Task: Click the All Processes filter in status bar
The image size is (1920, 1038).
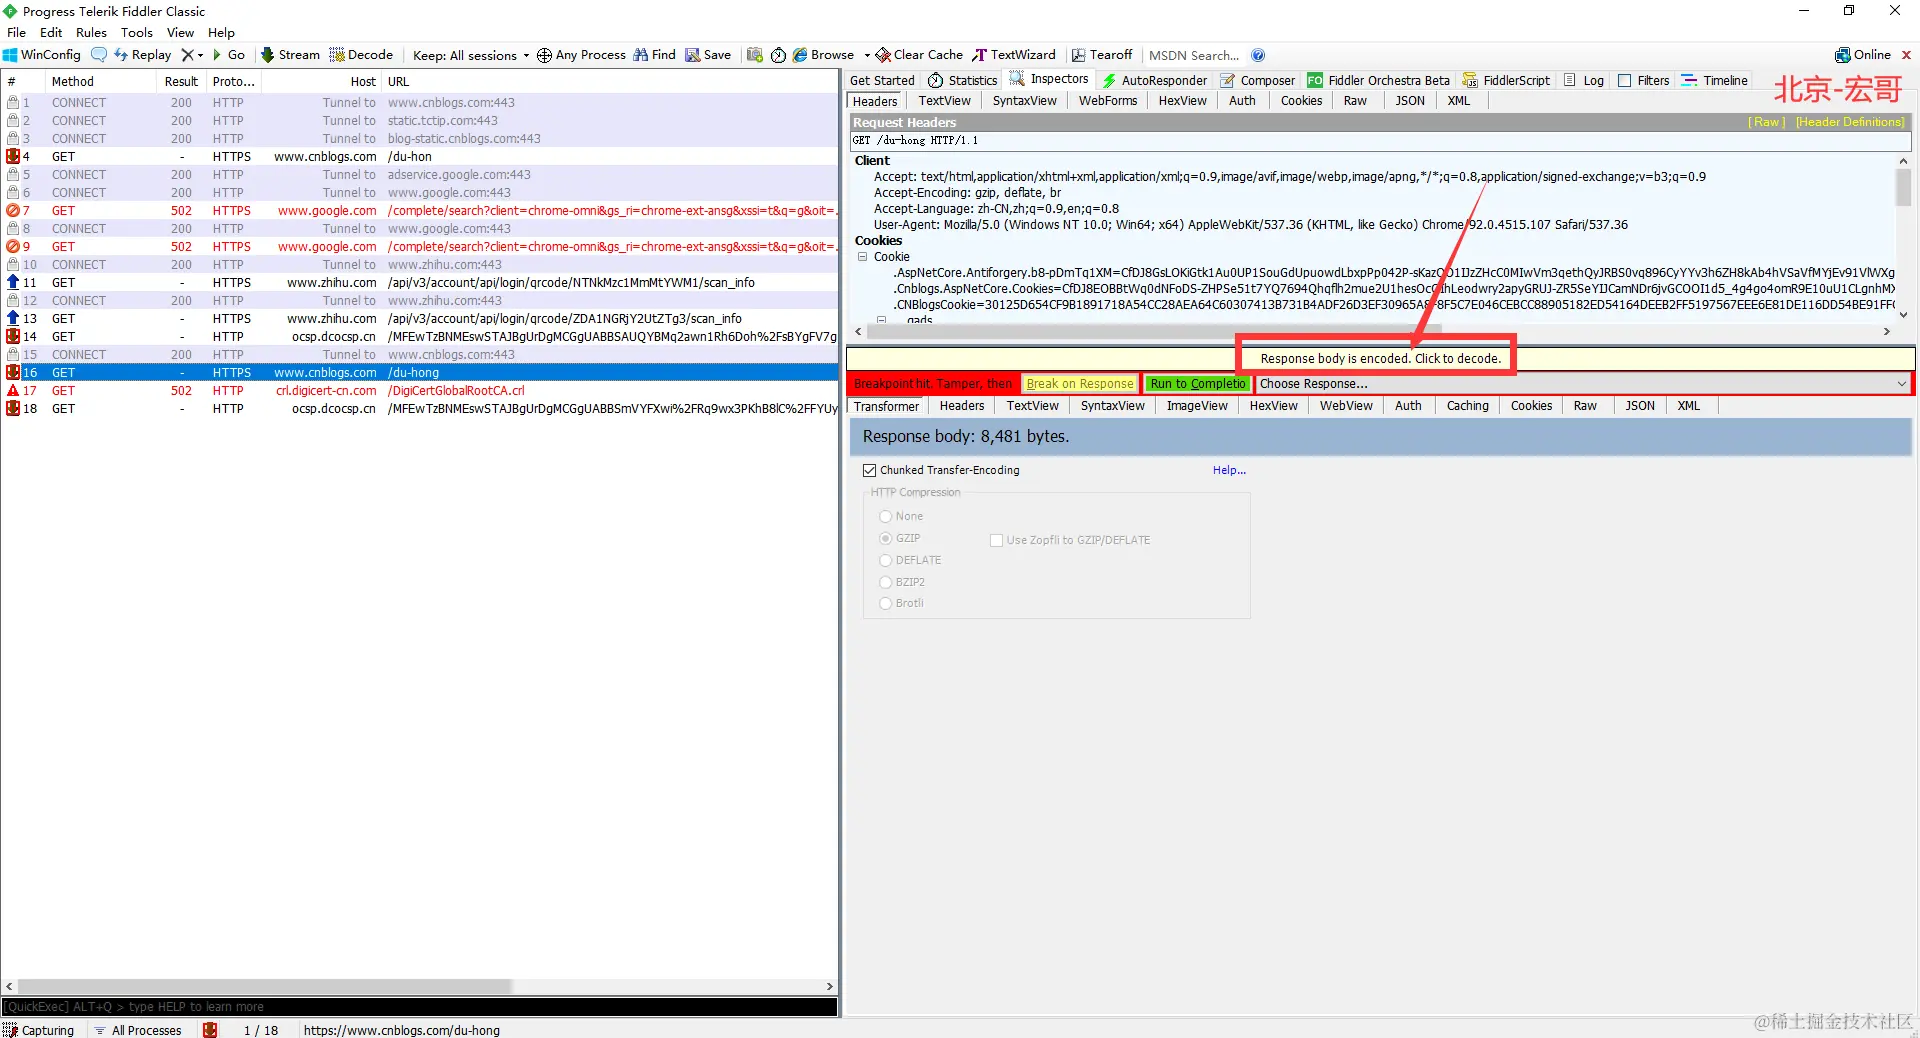Action: (138, 1030)
